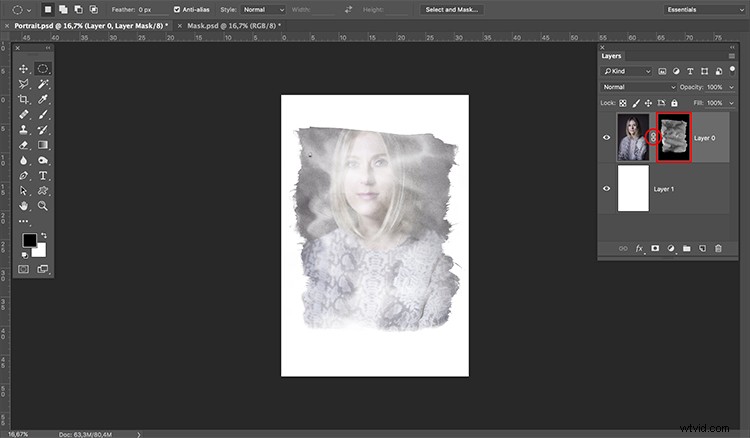Select the Polygonal Lasso tool
Screen dimensions: 750x438
point(23,84)
